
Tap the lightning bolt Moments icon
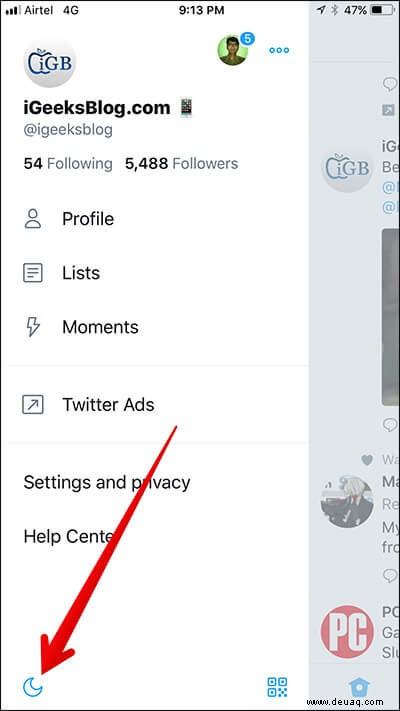tap(33, 327)
